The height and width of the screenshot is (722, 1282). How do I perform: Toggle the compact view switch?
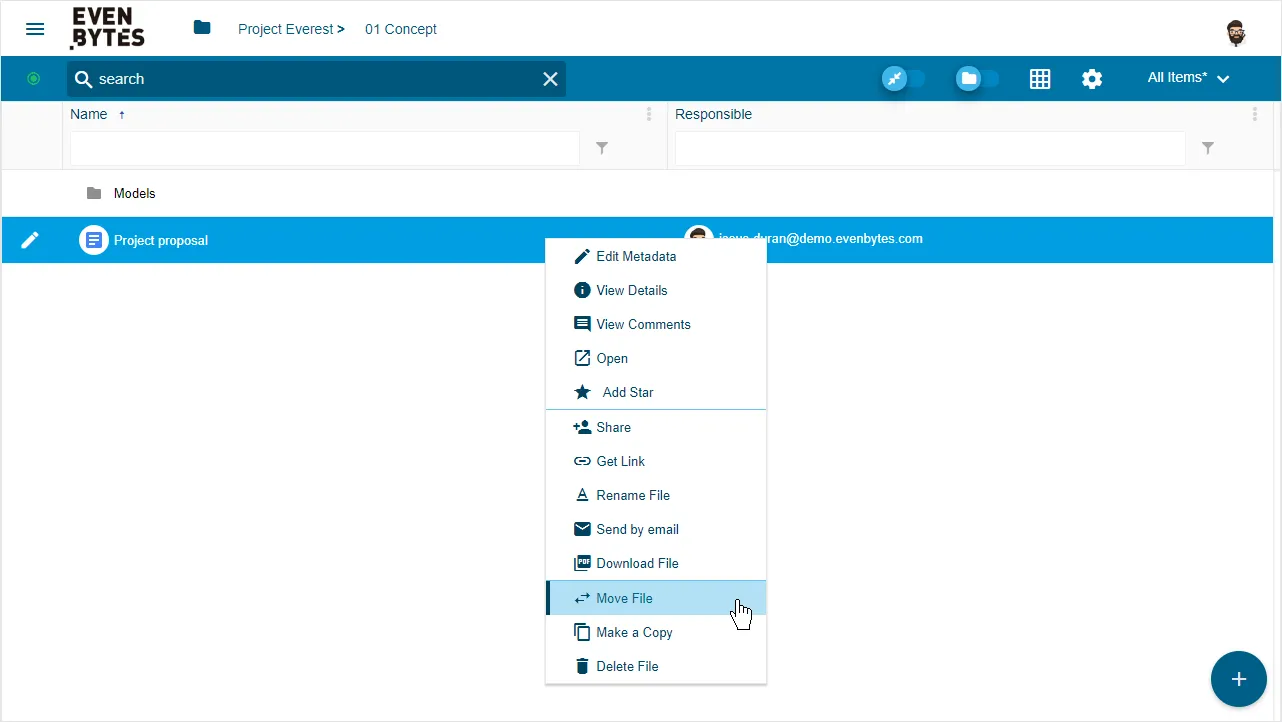pyautogui.click(x=904, y=78)
